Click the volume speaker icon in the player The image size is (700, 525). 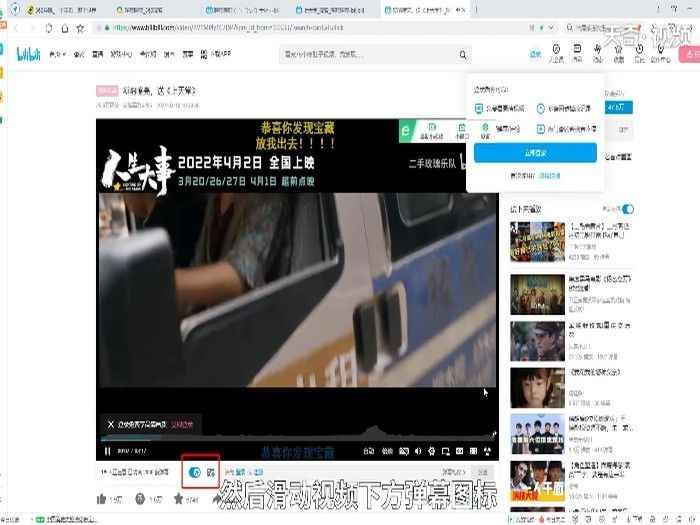418,451
